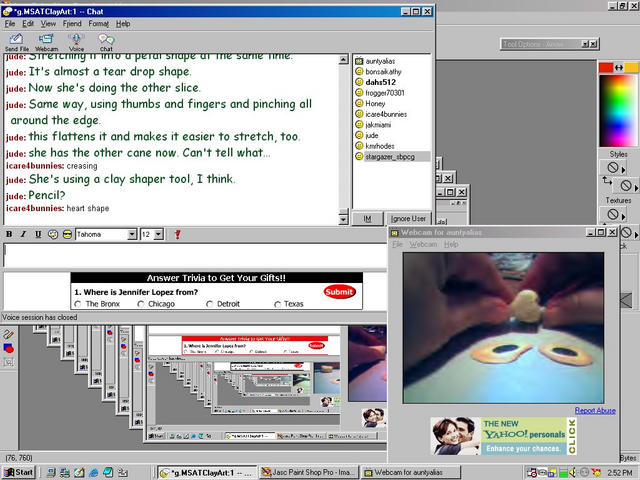Viewport: 640px width, 480px height.
Task: Select user stargazer_sbpcg in the list
Action: coord(390,157)
